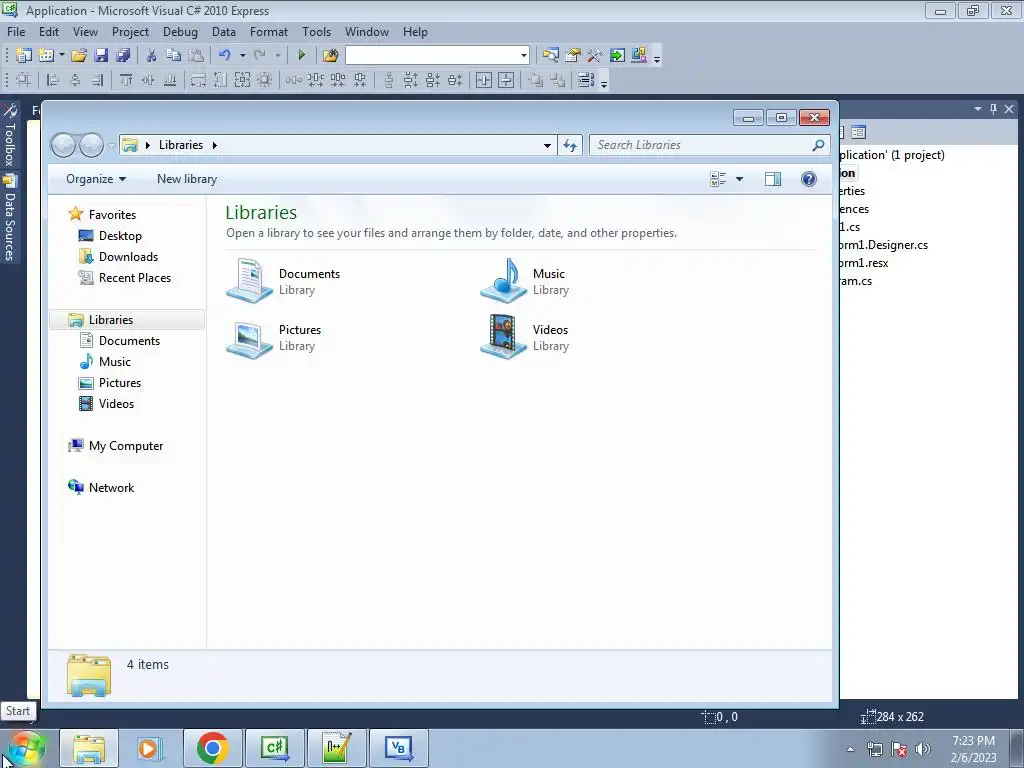Toggle auto-hide pin on Solution Explorer panel
This screenshot has width=1024, height=768.
pyautogui.click(x=993, y=109)
